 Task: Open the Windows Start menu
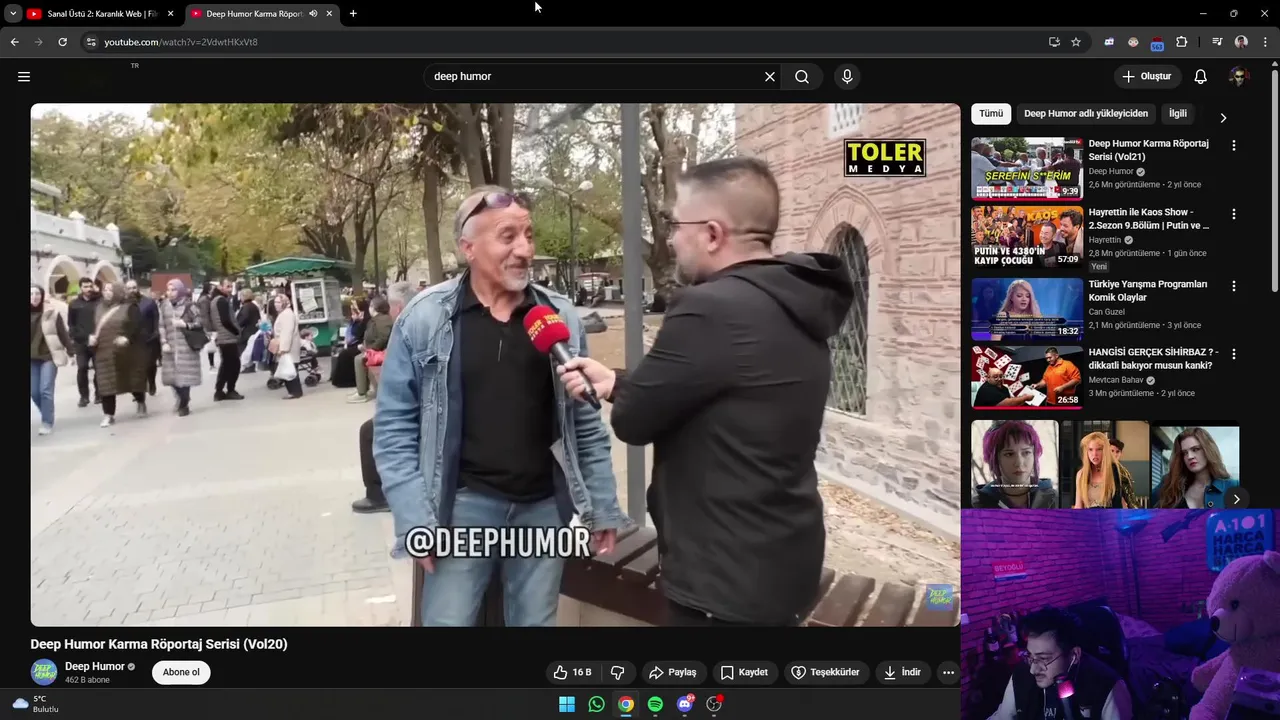tap(567, 704)
